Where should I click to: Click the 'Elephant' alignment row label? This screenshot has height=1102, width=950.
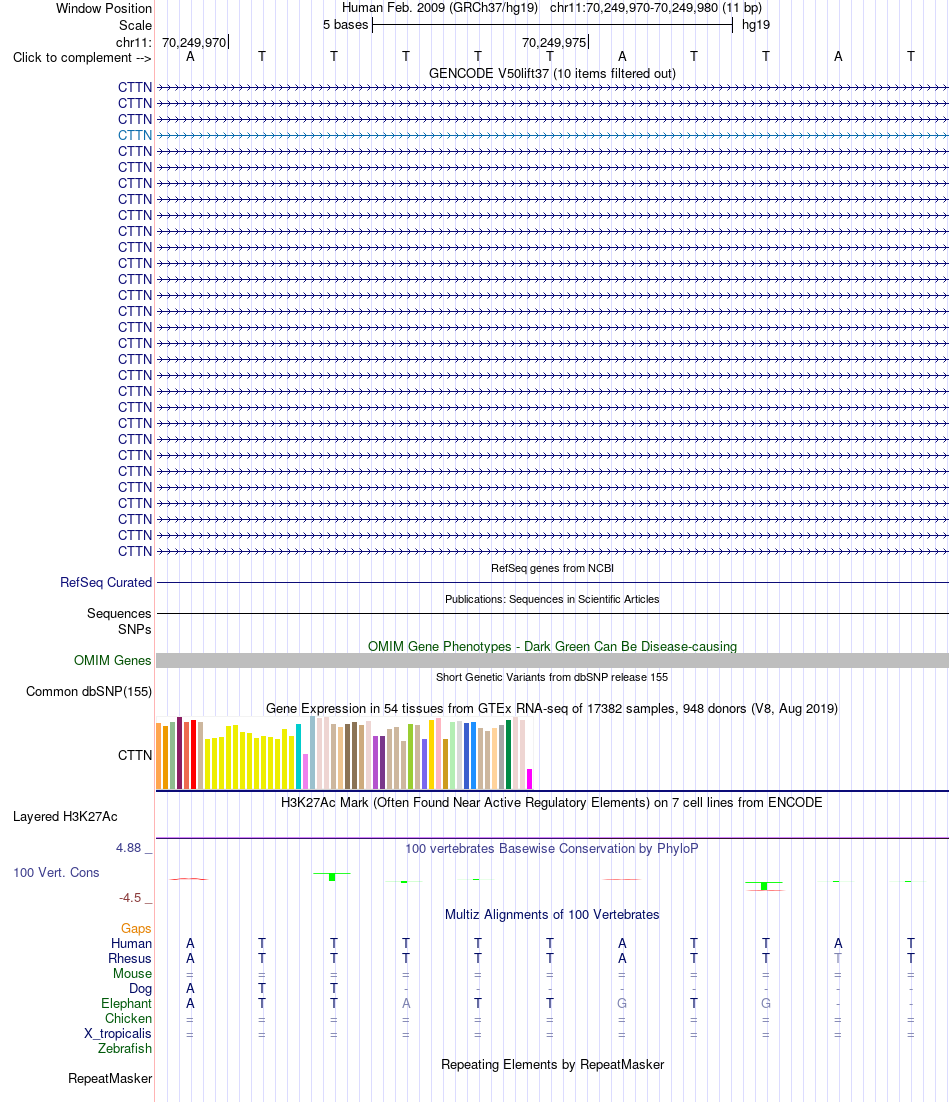pos(126,1004)
